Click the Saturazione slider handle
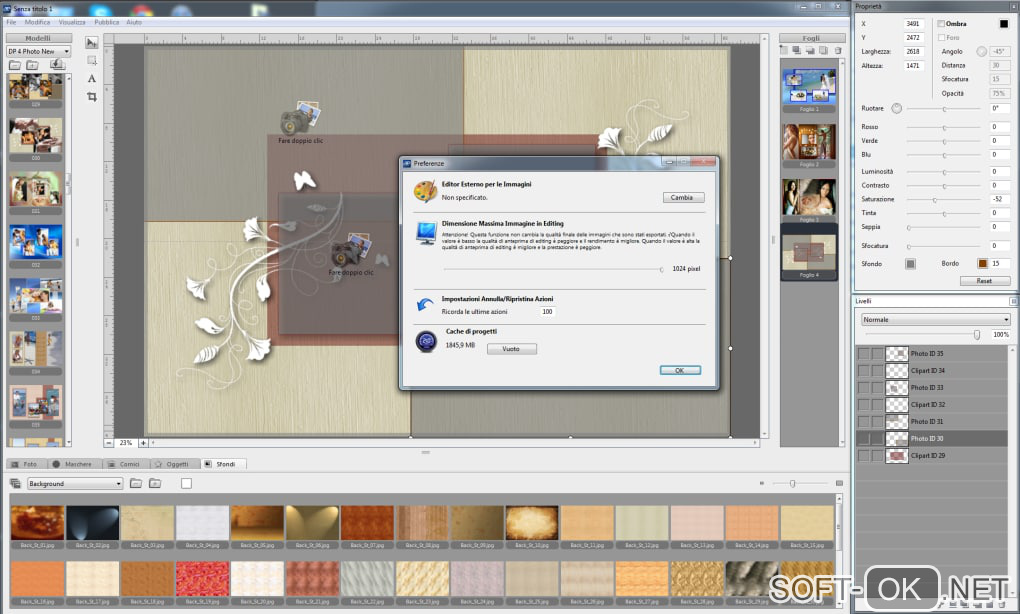 [935, 200]
